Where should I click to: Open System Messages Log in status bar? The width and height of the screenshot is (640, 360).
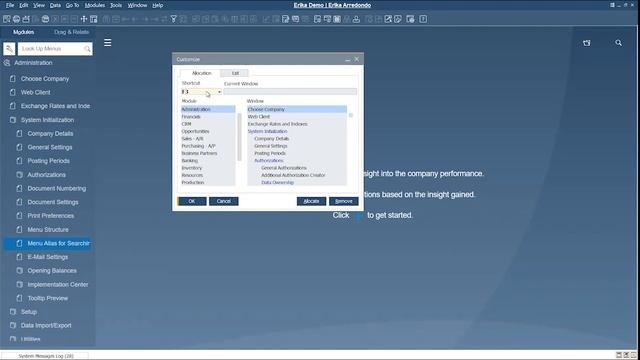46,356
